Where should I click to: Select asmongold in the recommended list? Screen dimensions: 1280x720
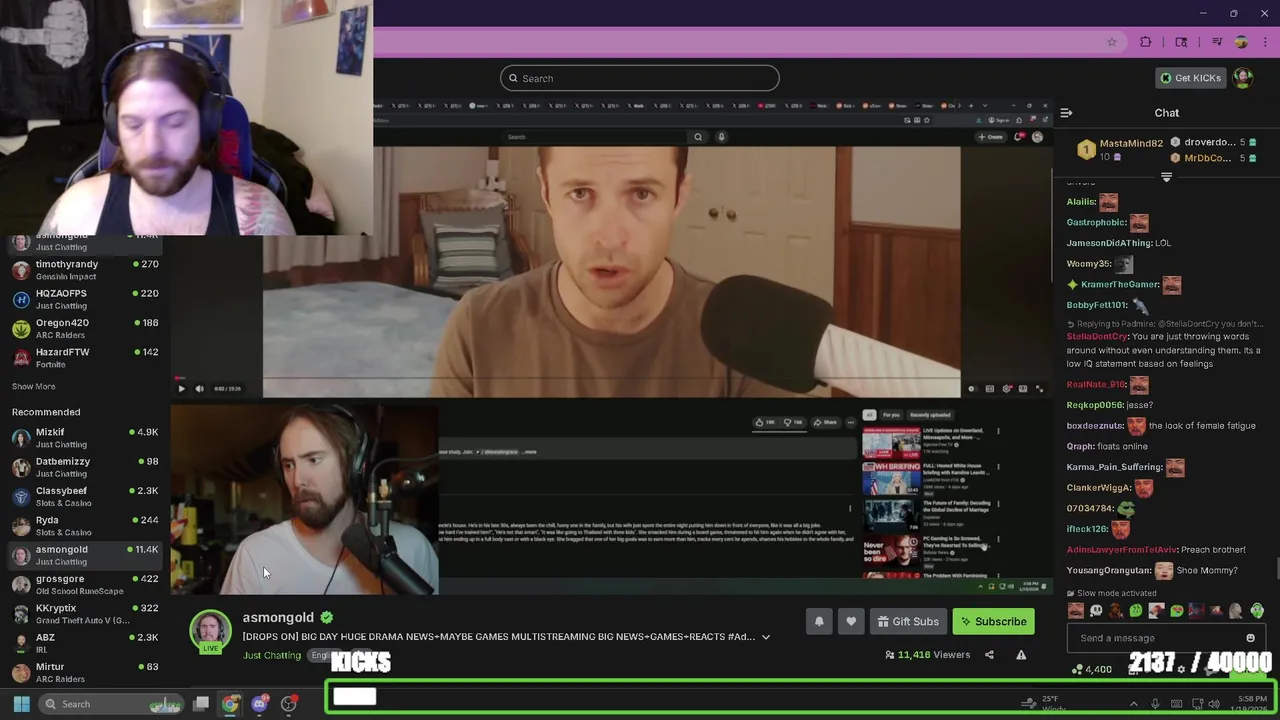click(x=85, y=555)
